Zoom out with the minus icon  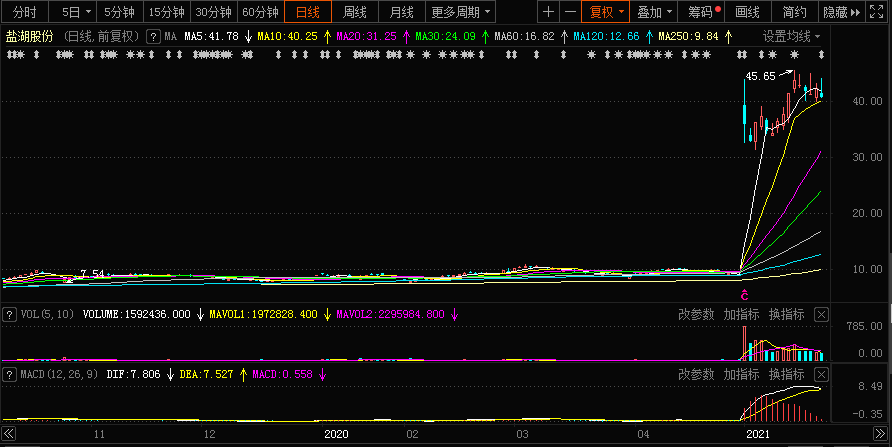(x=570, y=12)
